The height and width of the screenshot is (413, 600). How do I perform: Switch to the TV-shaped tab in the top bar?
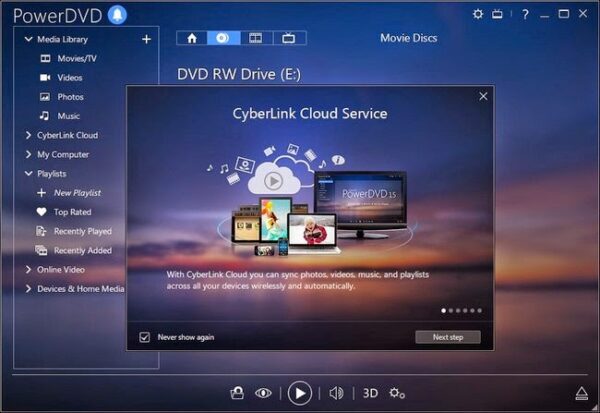point(289,38)
